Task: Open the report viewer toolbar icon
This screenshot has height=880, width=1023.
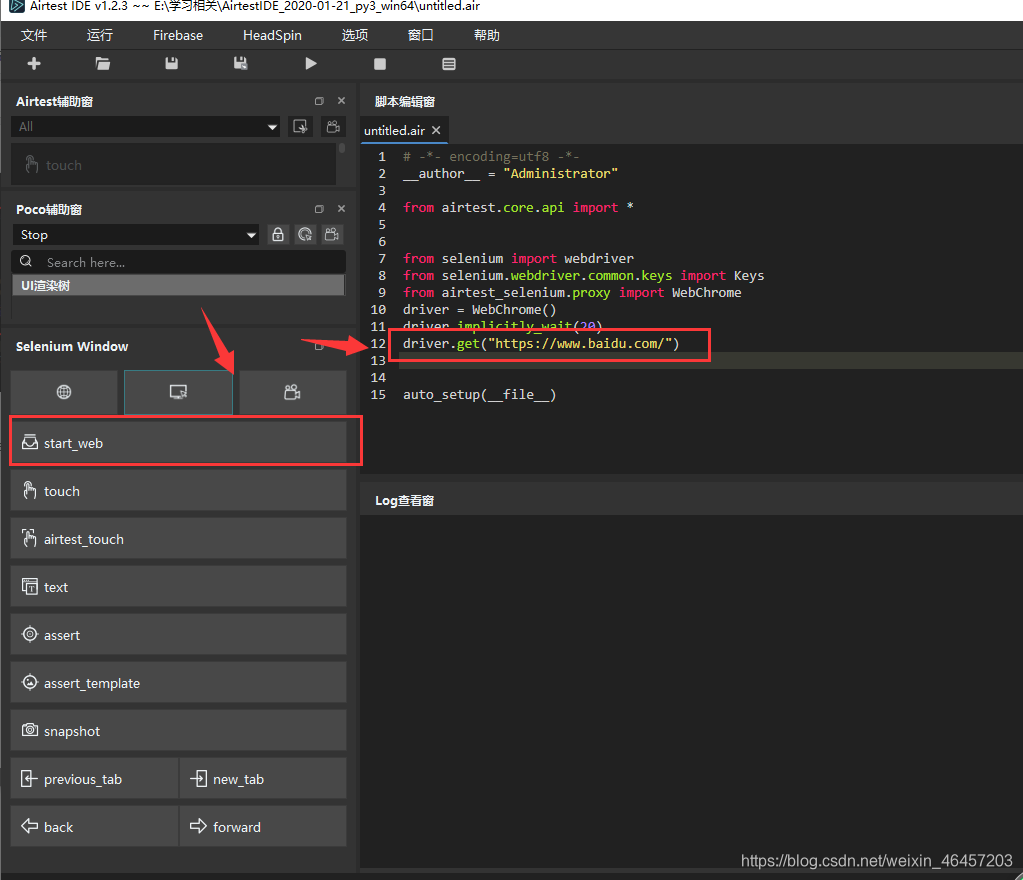Action: (449, 64)
